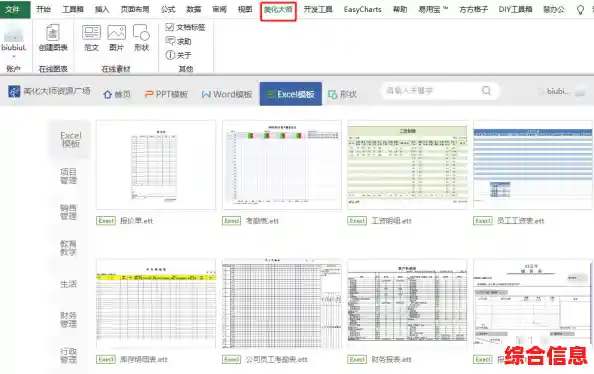Open the 易用宝 ribbon tab
The height and width of the screenshot is (374, 594).
pos(433,9)
